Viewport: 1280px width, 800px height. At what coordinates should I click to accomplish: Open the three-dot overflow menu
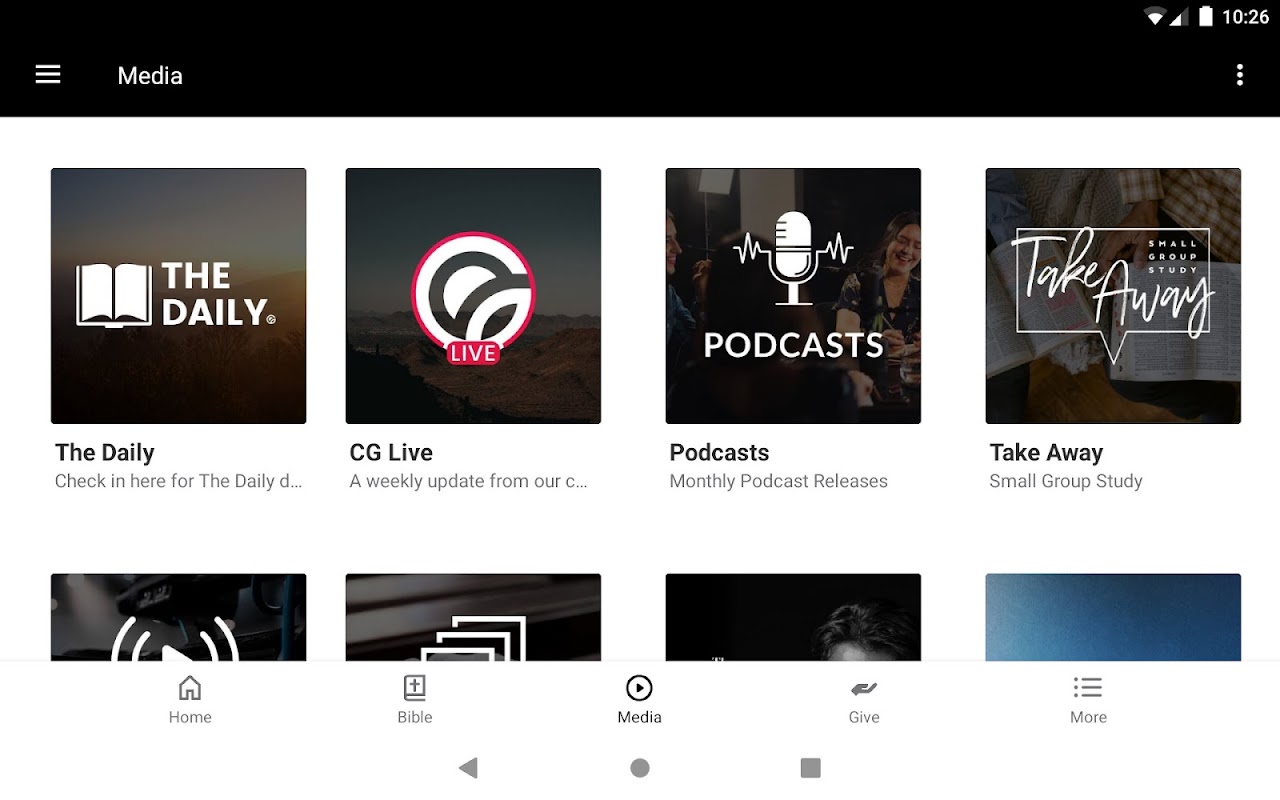tap(1240, 75)
